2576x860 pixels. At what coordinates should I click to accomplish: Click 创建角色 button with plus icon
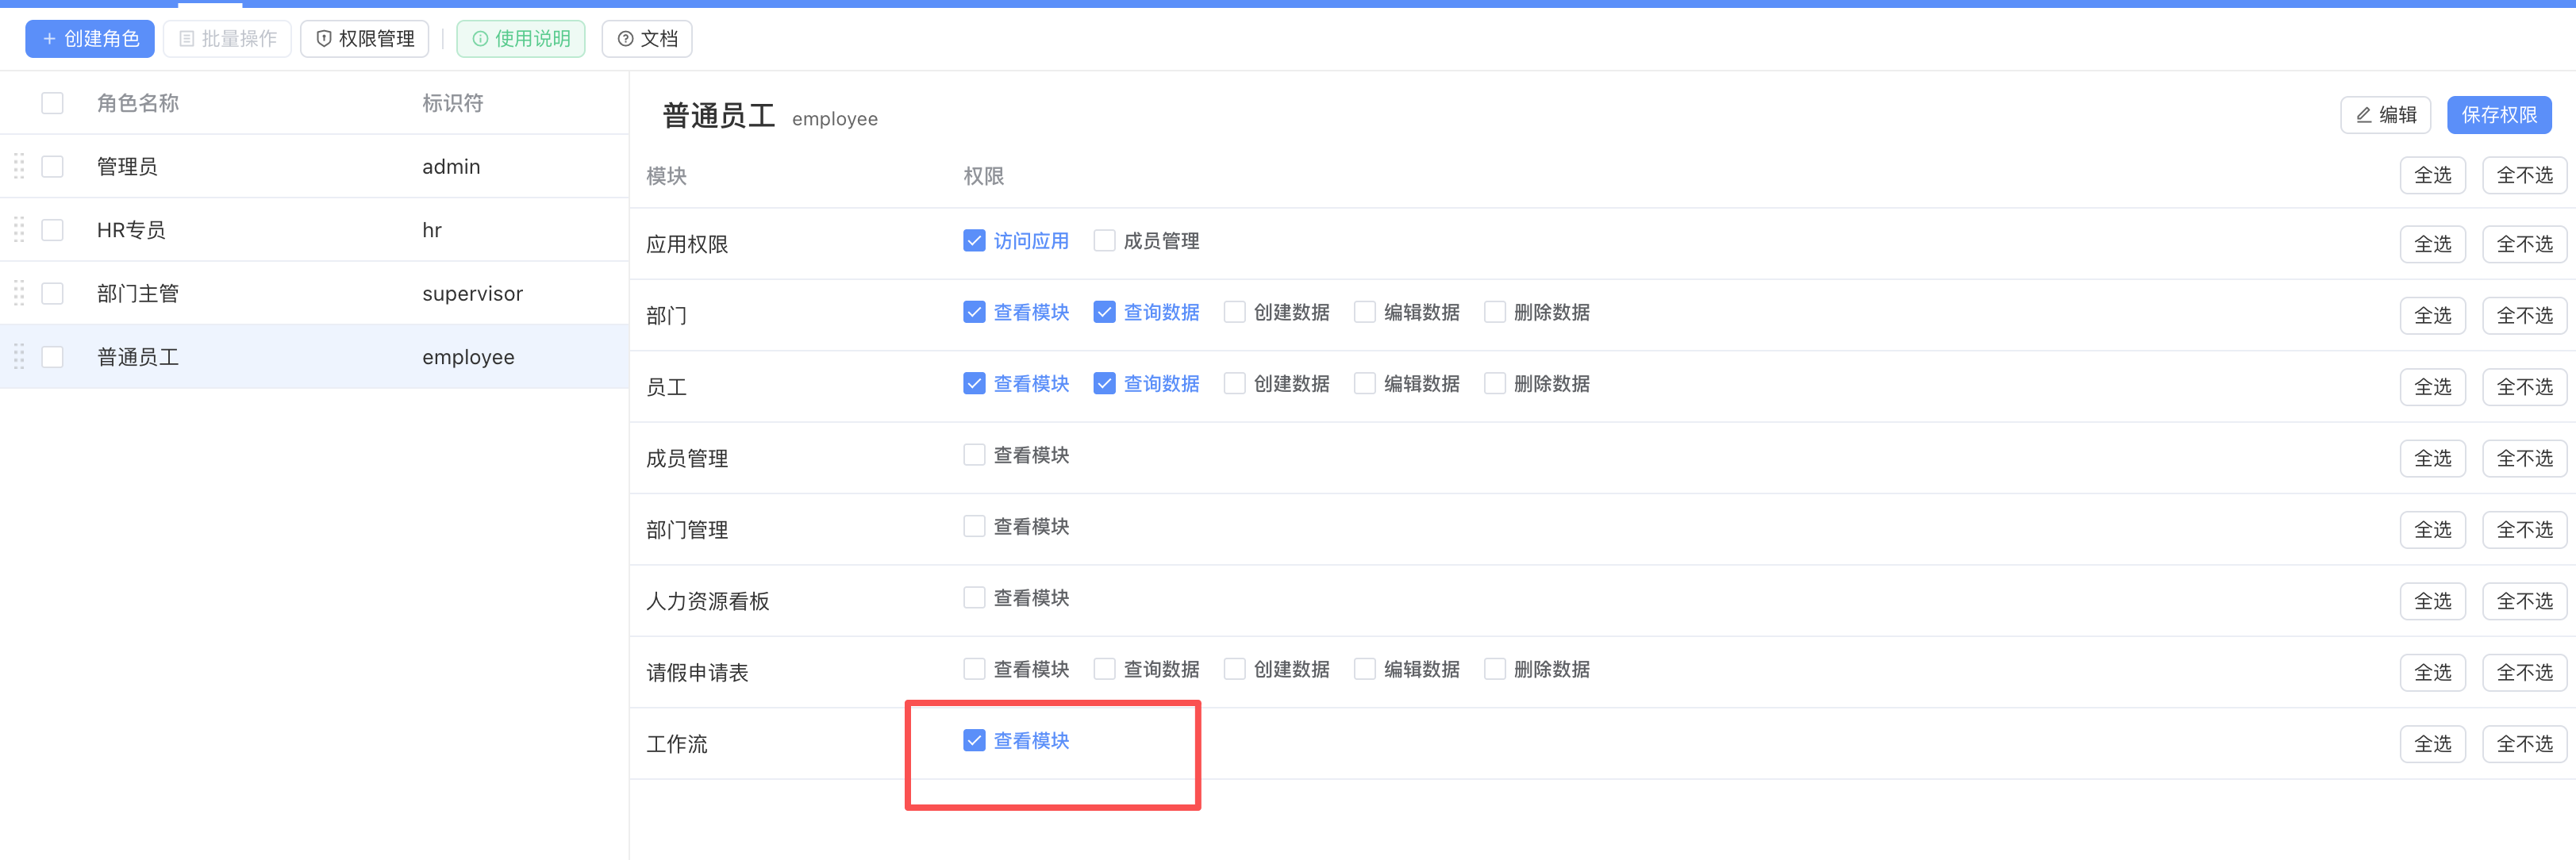90,39
